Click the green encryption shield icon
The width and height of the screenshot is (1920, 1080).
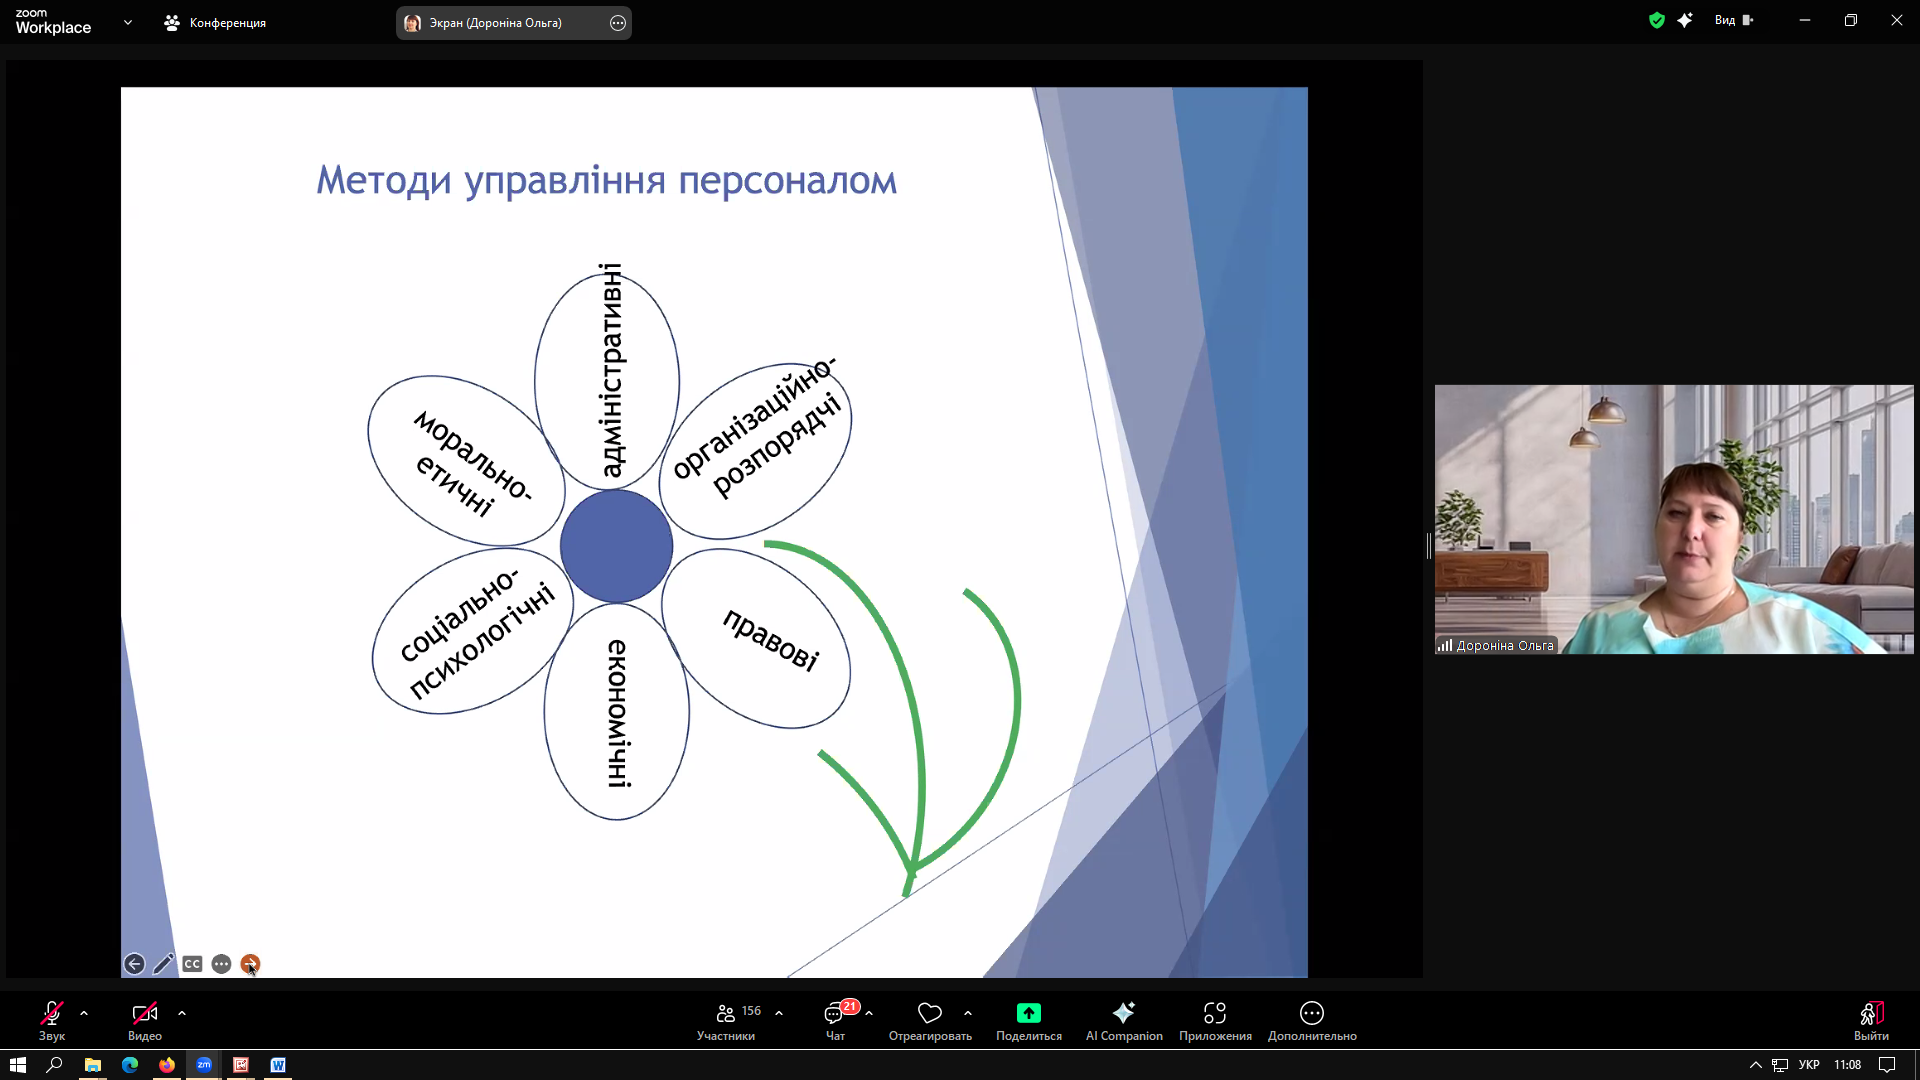1657,20
